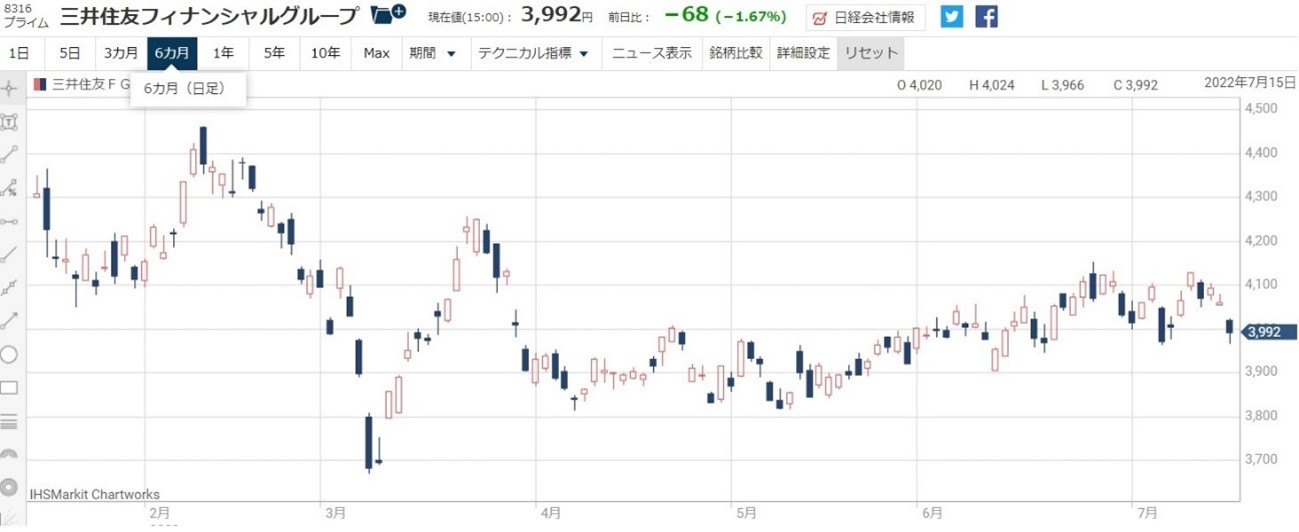1299x532 pixels.
Task: Select the circle drawing tool
Action: 10,354
